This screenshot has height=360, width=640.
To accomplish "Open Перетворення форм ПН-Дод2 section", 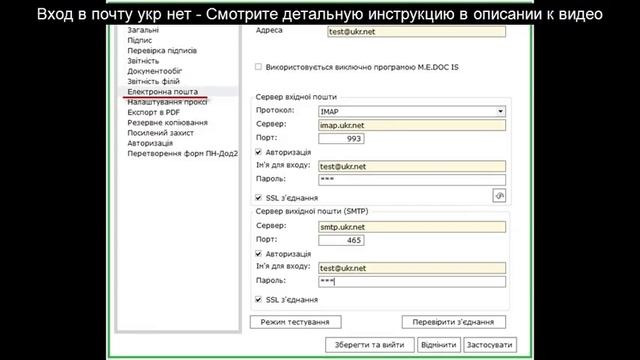I will point(182,153).
